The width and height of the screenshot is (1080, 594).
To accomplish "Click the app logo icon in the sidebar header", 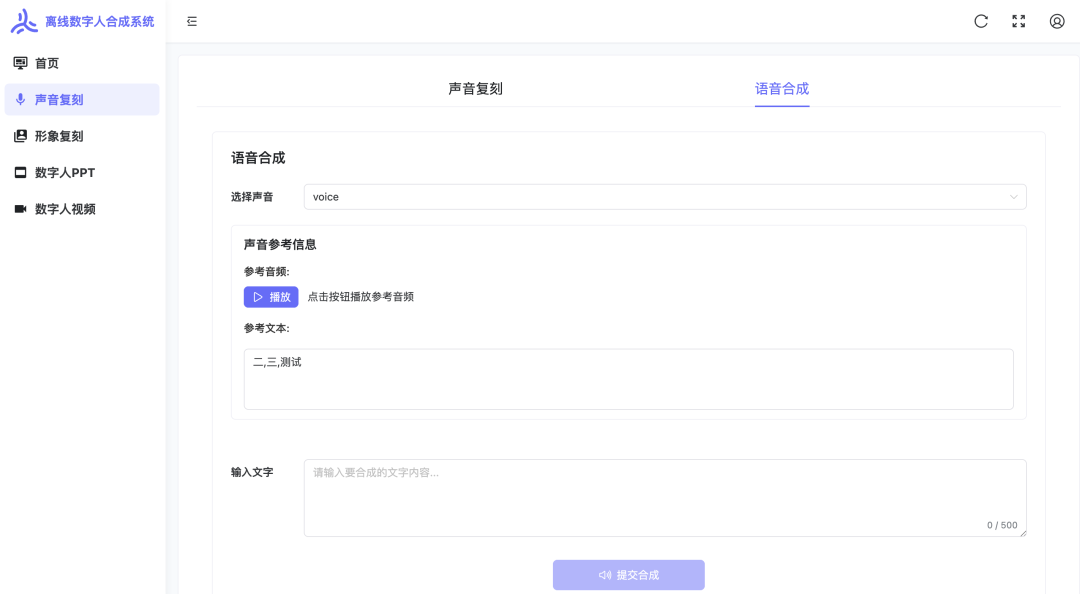I will [x=25, y=21].
